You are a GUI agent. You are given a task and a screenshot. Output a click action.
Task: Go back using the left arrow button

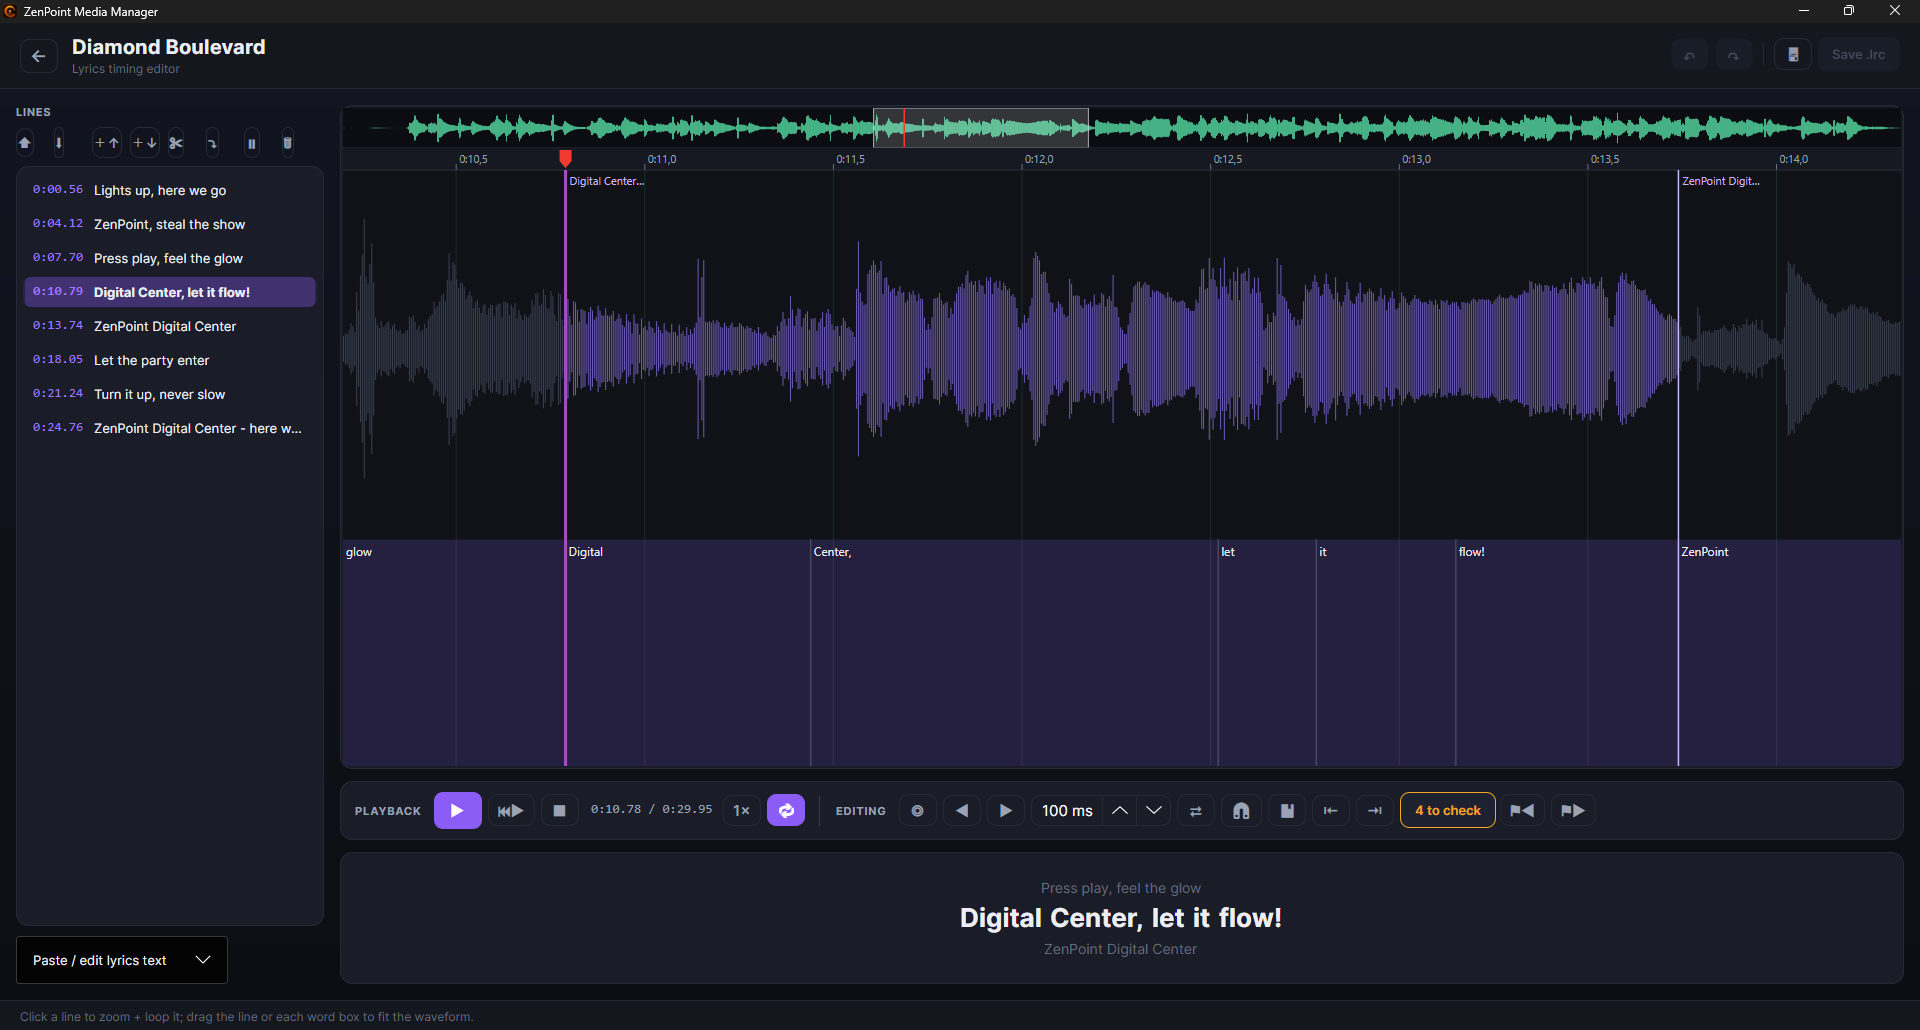pos(38,56)
